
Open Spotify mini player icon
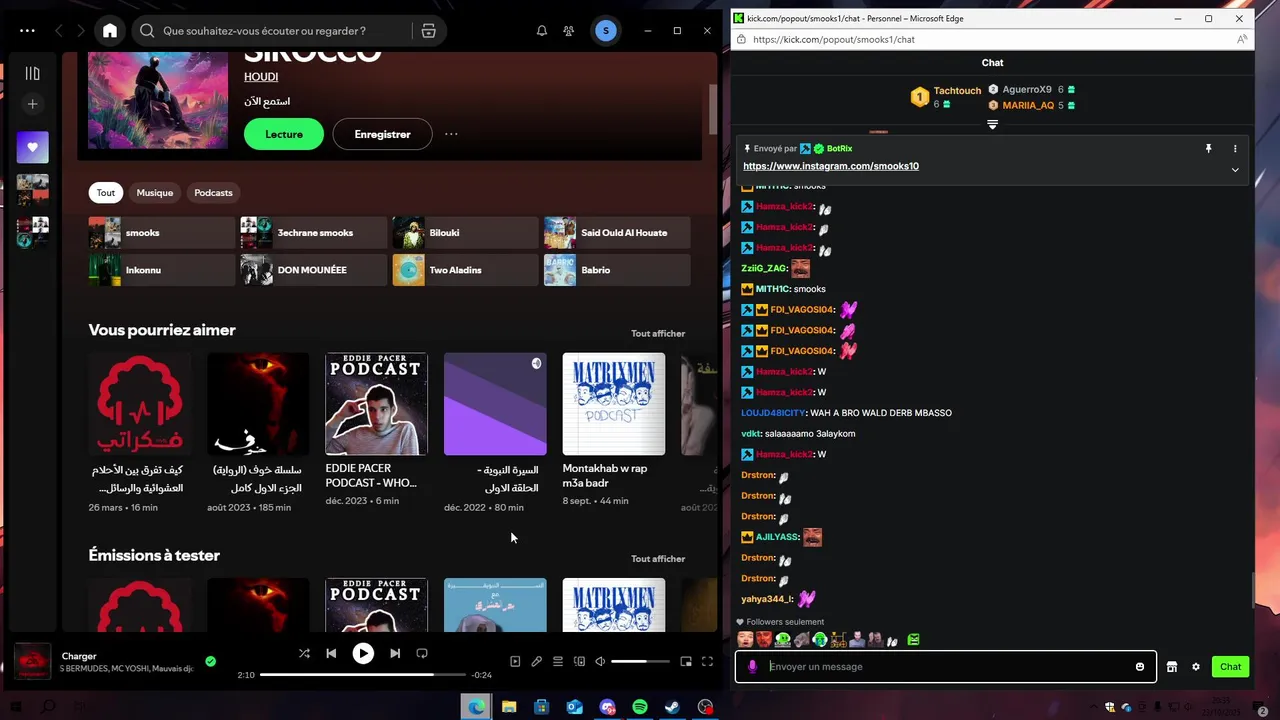tap(686, 661)
